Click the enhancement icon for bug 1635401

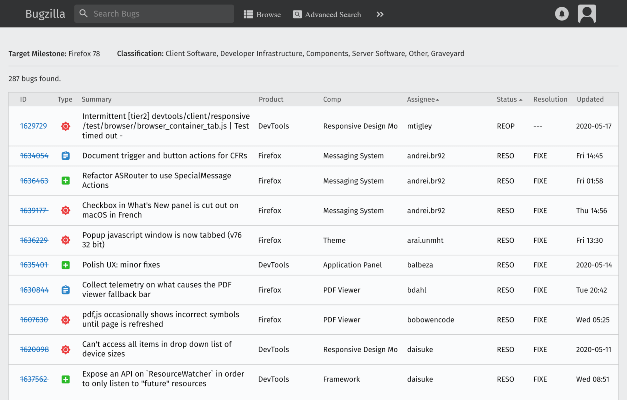(x=66, y=265)
